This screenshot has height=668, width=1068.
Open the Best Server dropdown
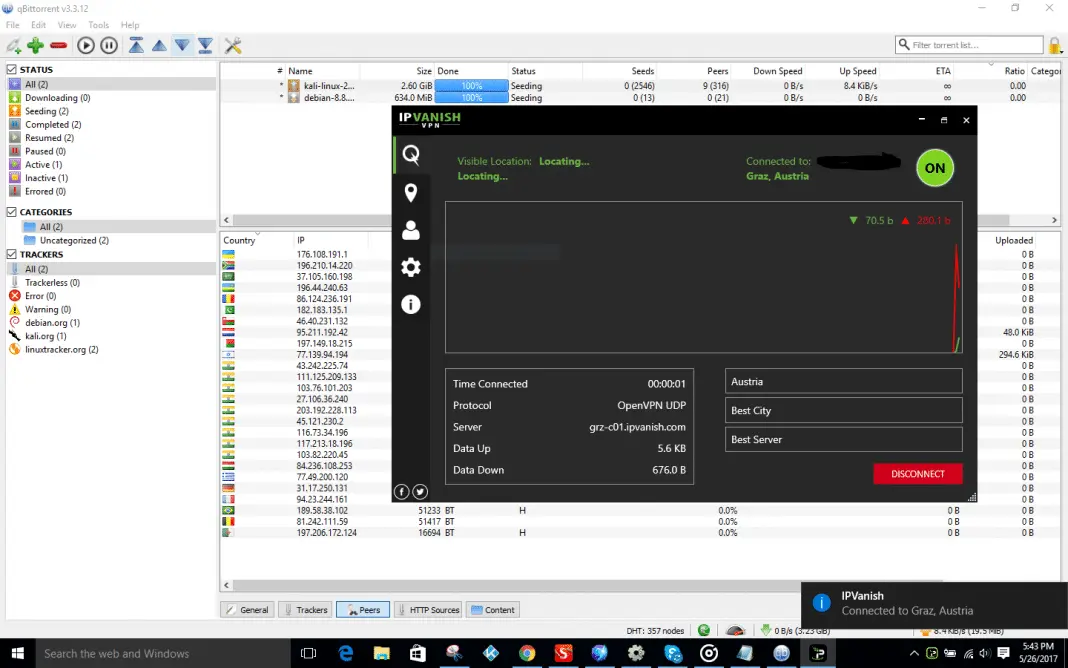[843, 439]
